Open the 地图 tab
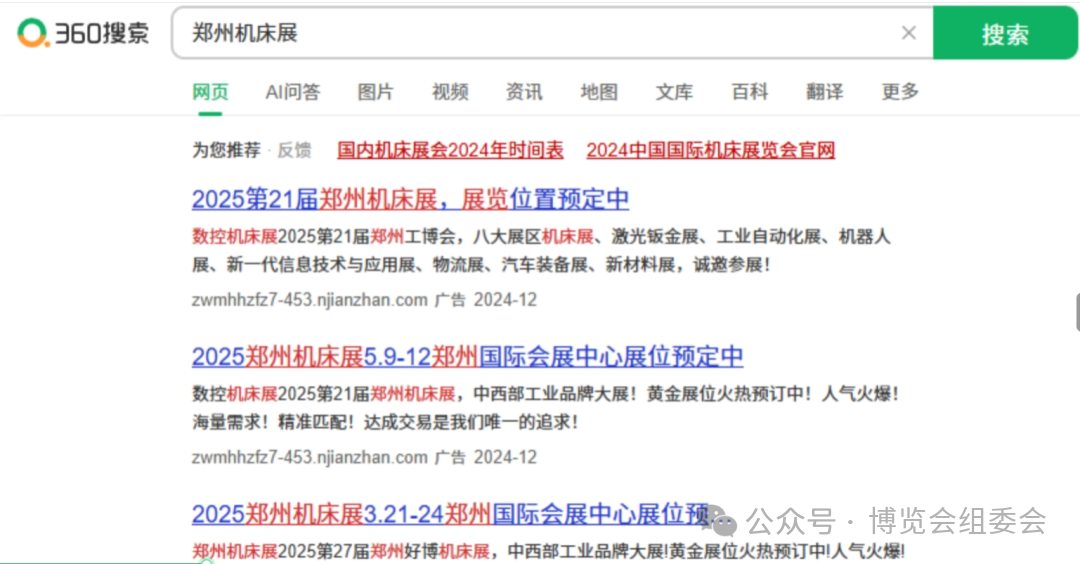This screenshot has height=564, width=1080. pyautogui.click(x=599, y=92)
